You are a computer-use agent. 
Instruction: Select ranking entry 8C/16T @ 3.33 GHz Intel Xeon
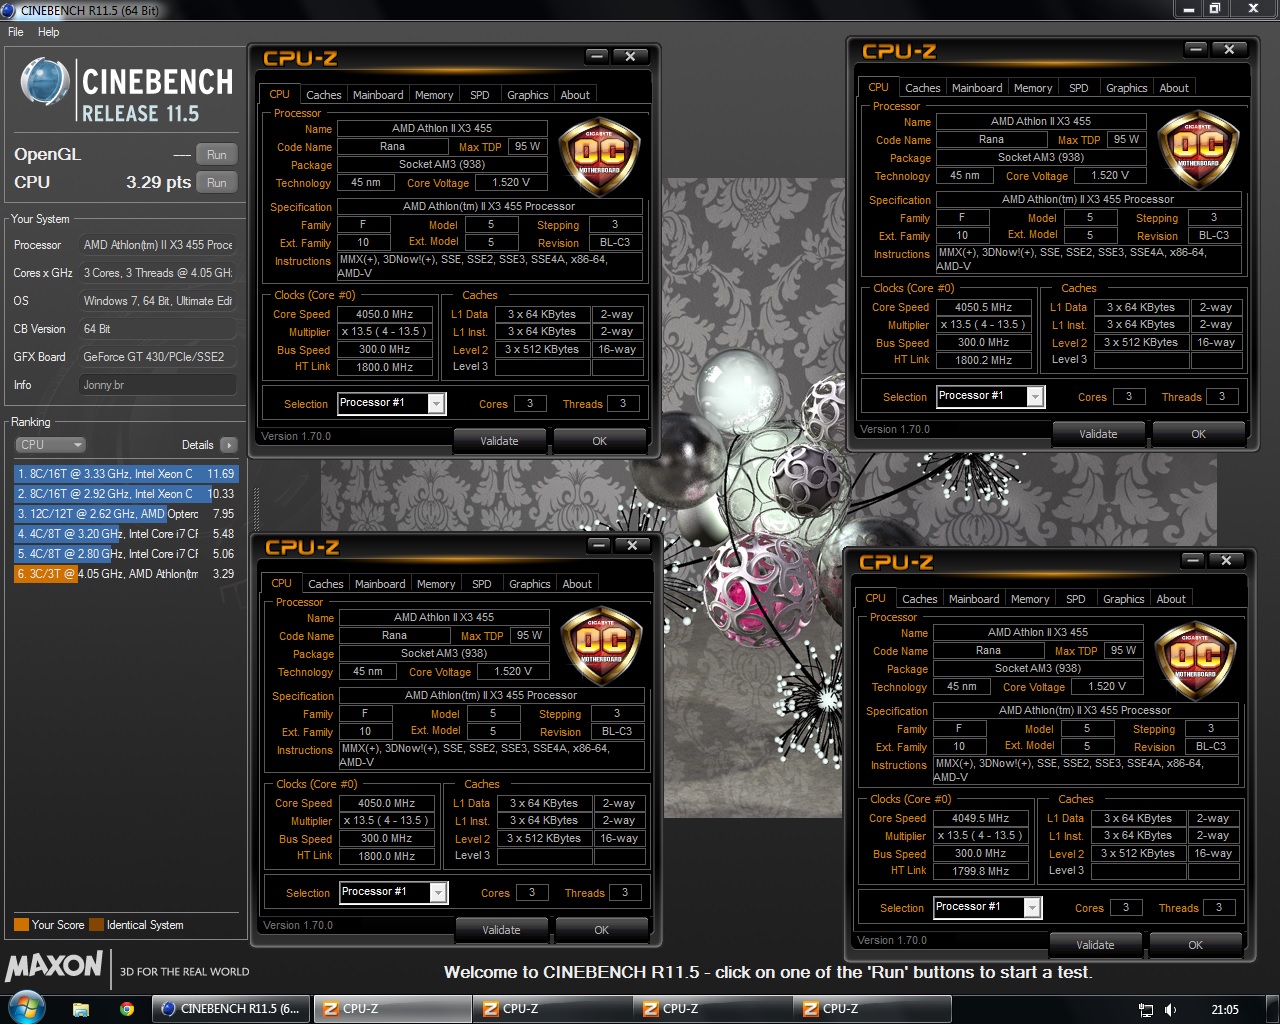(x=125, y=474)
